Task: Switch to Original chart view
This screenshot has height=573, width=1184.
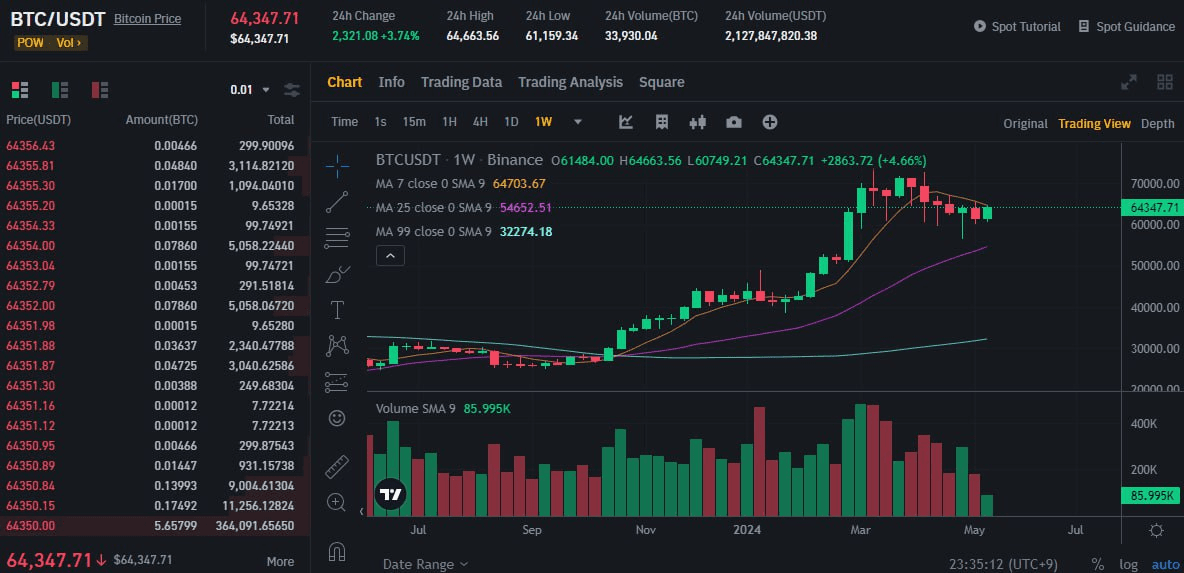Action: [x=1025, y=124]
